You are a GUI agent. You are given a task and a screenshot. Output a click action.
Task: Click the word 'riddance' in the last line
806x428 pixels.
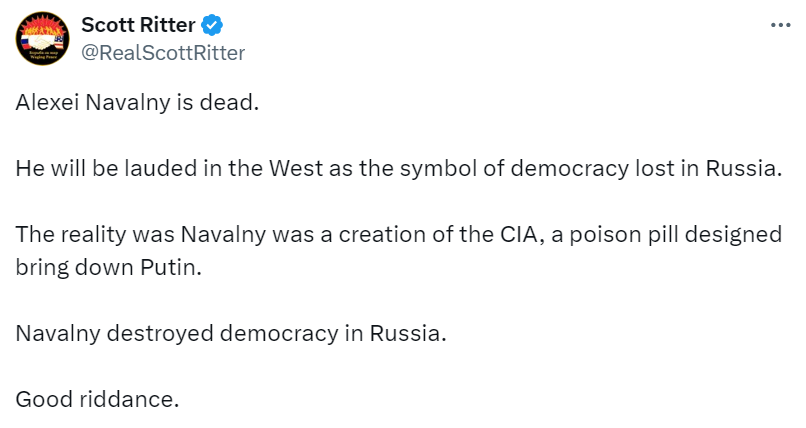pos(127,399)
